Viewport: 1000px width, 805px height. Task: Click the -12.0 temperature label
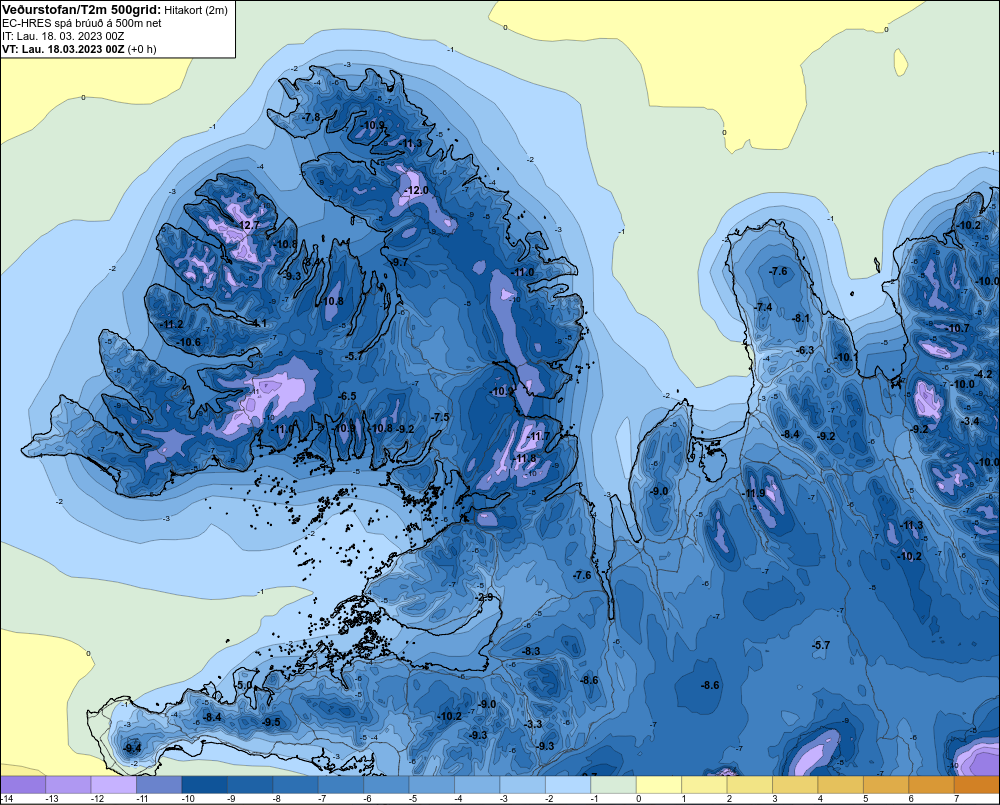point(416,190)
